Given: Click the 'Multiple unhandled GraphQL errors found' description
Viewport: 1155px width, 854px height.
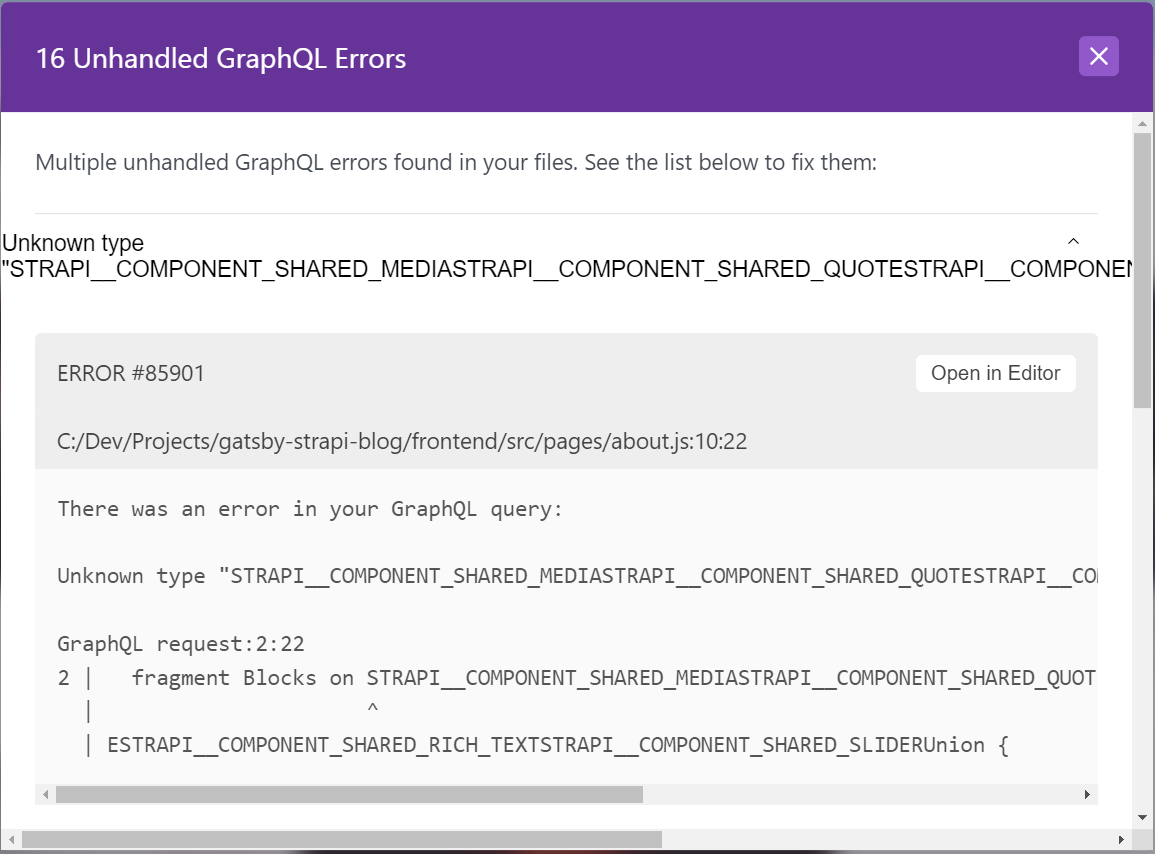Looking at the screenshot, I should pyautogui.click(x=456, y=162).
